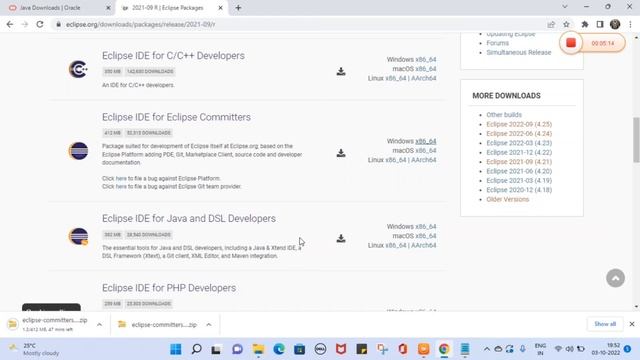
Task: Open Eclipse 2021-12 (4.22) link
Action: click(519, 152)
